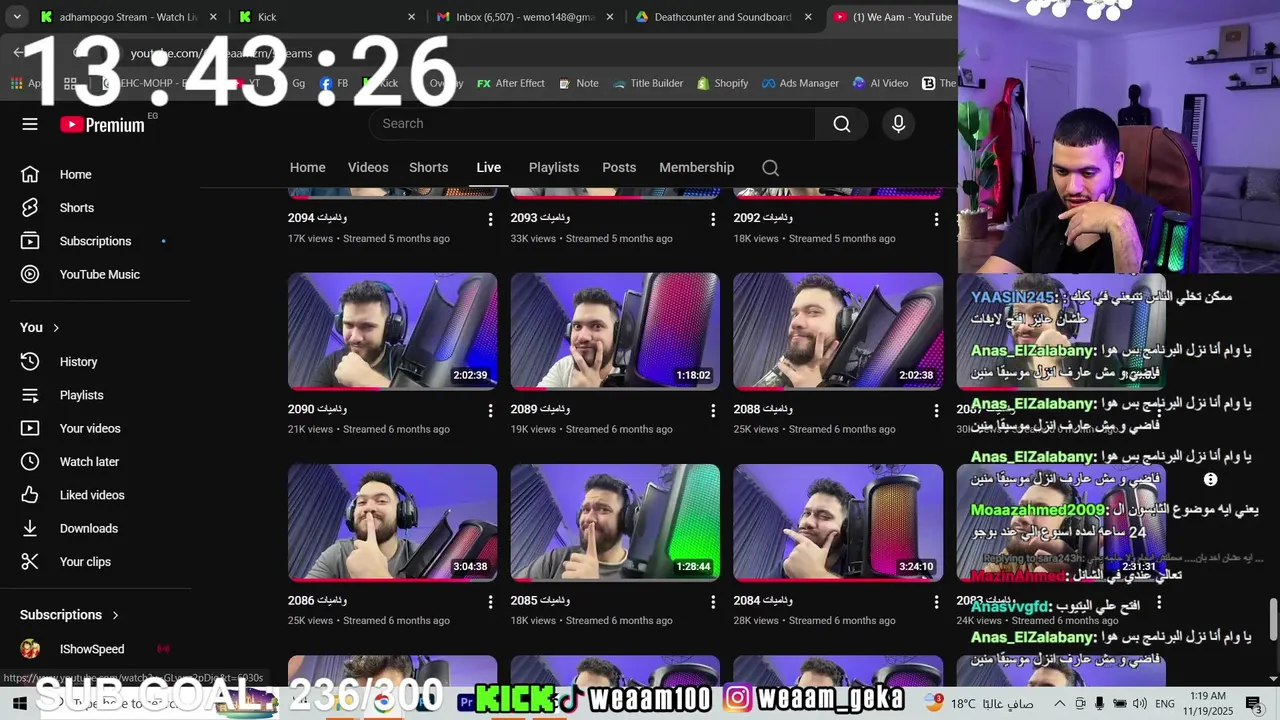This screenshot has height=720, width=1280.
Task: Switch to channel Shorts tab
Action: pos(428,168)
